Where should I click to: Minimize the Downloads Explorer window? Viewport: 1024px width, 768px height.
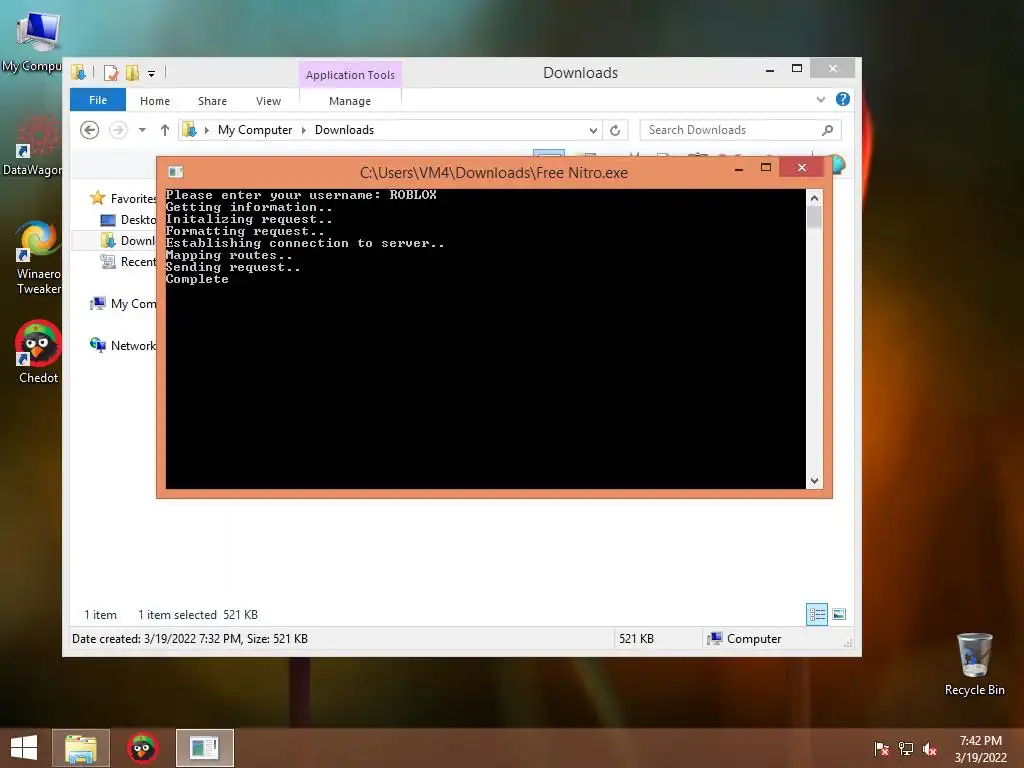pos(770,69)
